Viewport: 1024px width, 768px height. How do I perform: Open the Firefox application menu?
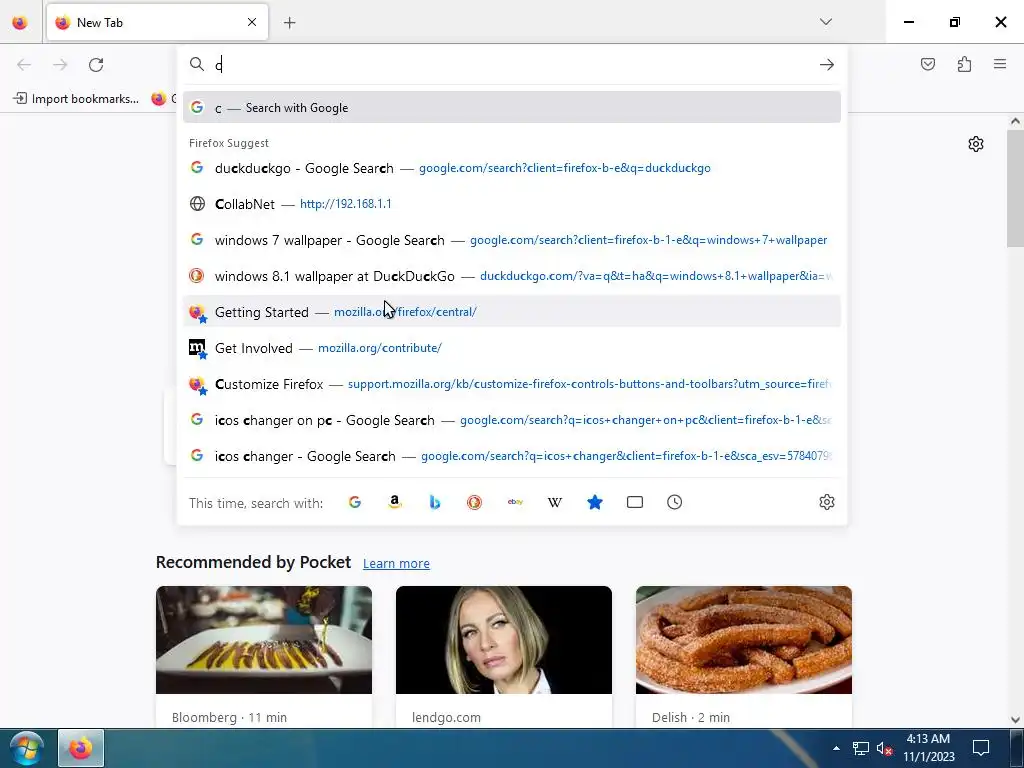(x=1000, y=64)
